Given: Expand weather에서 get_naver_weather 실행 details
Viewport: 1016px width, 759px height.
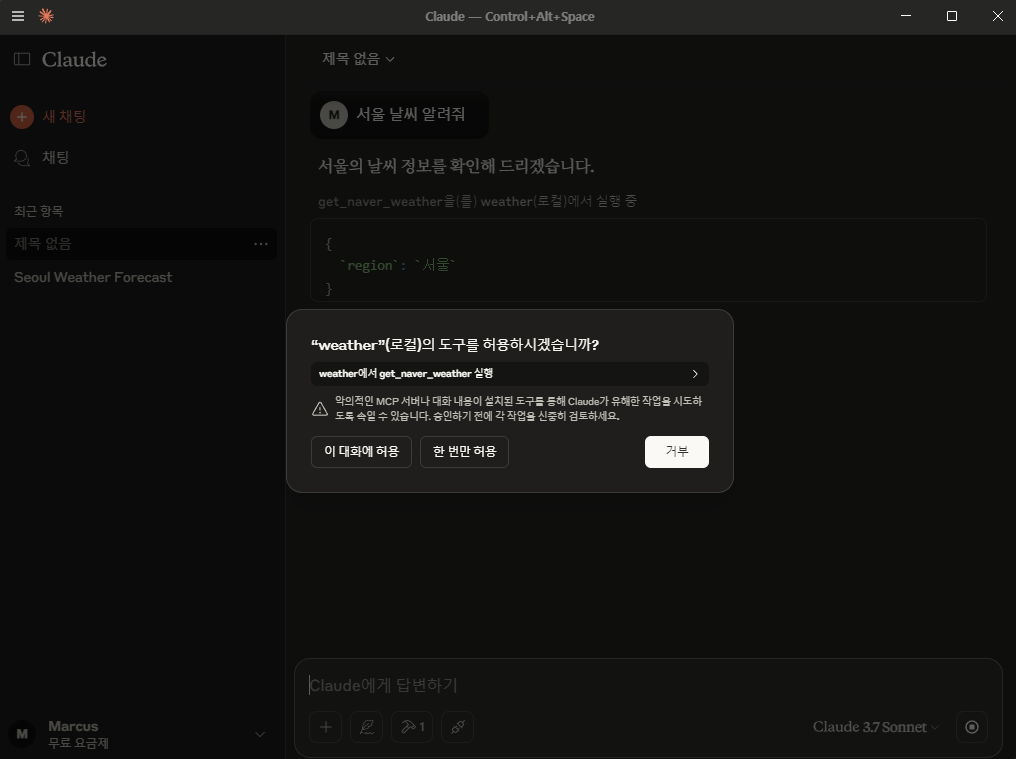Looking at the screenshot, I should (x=509, y=374).
